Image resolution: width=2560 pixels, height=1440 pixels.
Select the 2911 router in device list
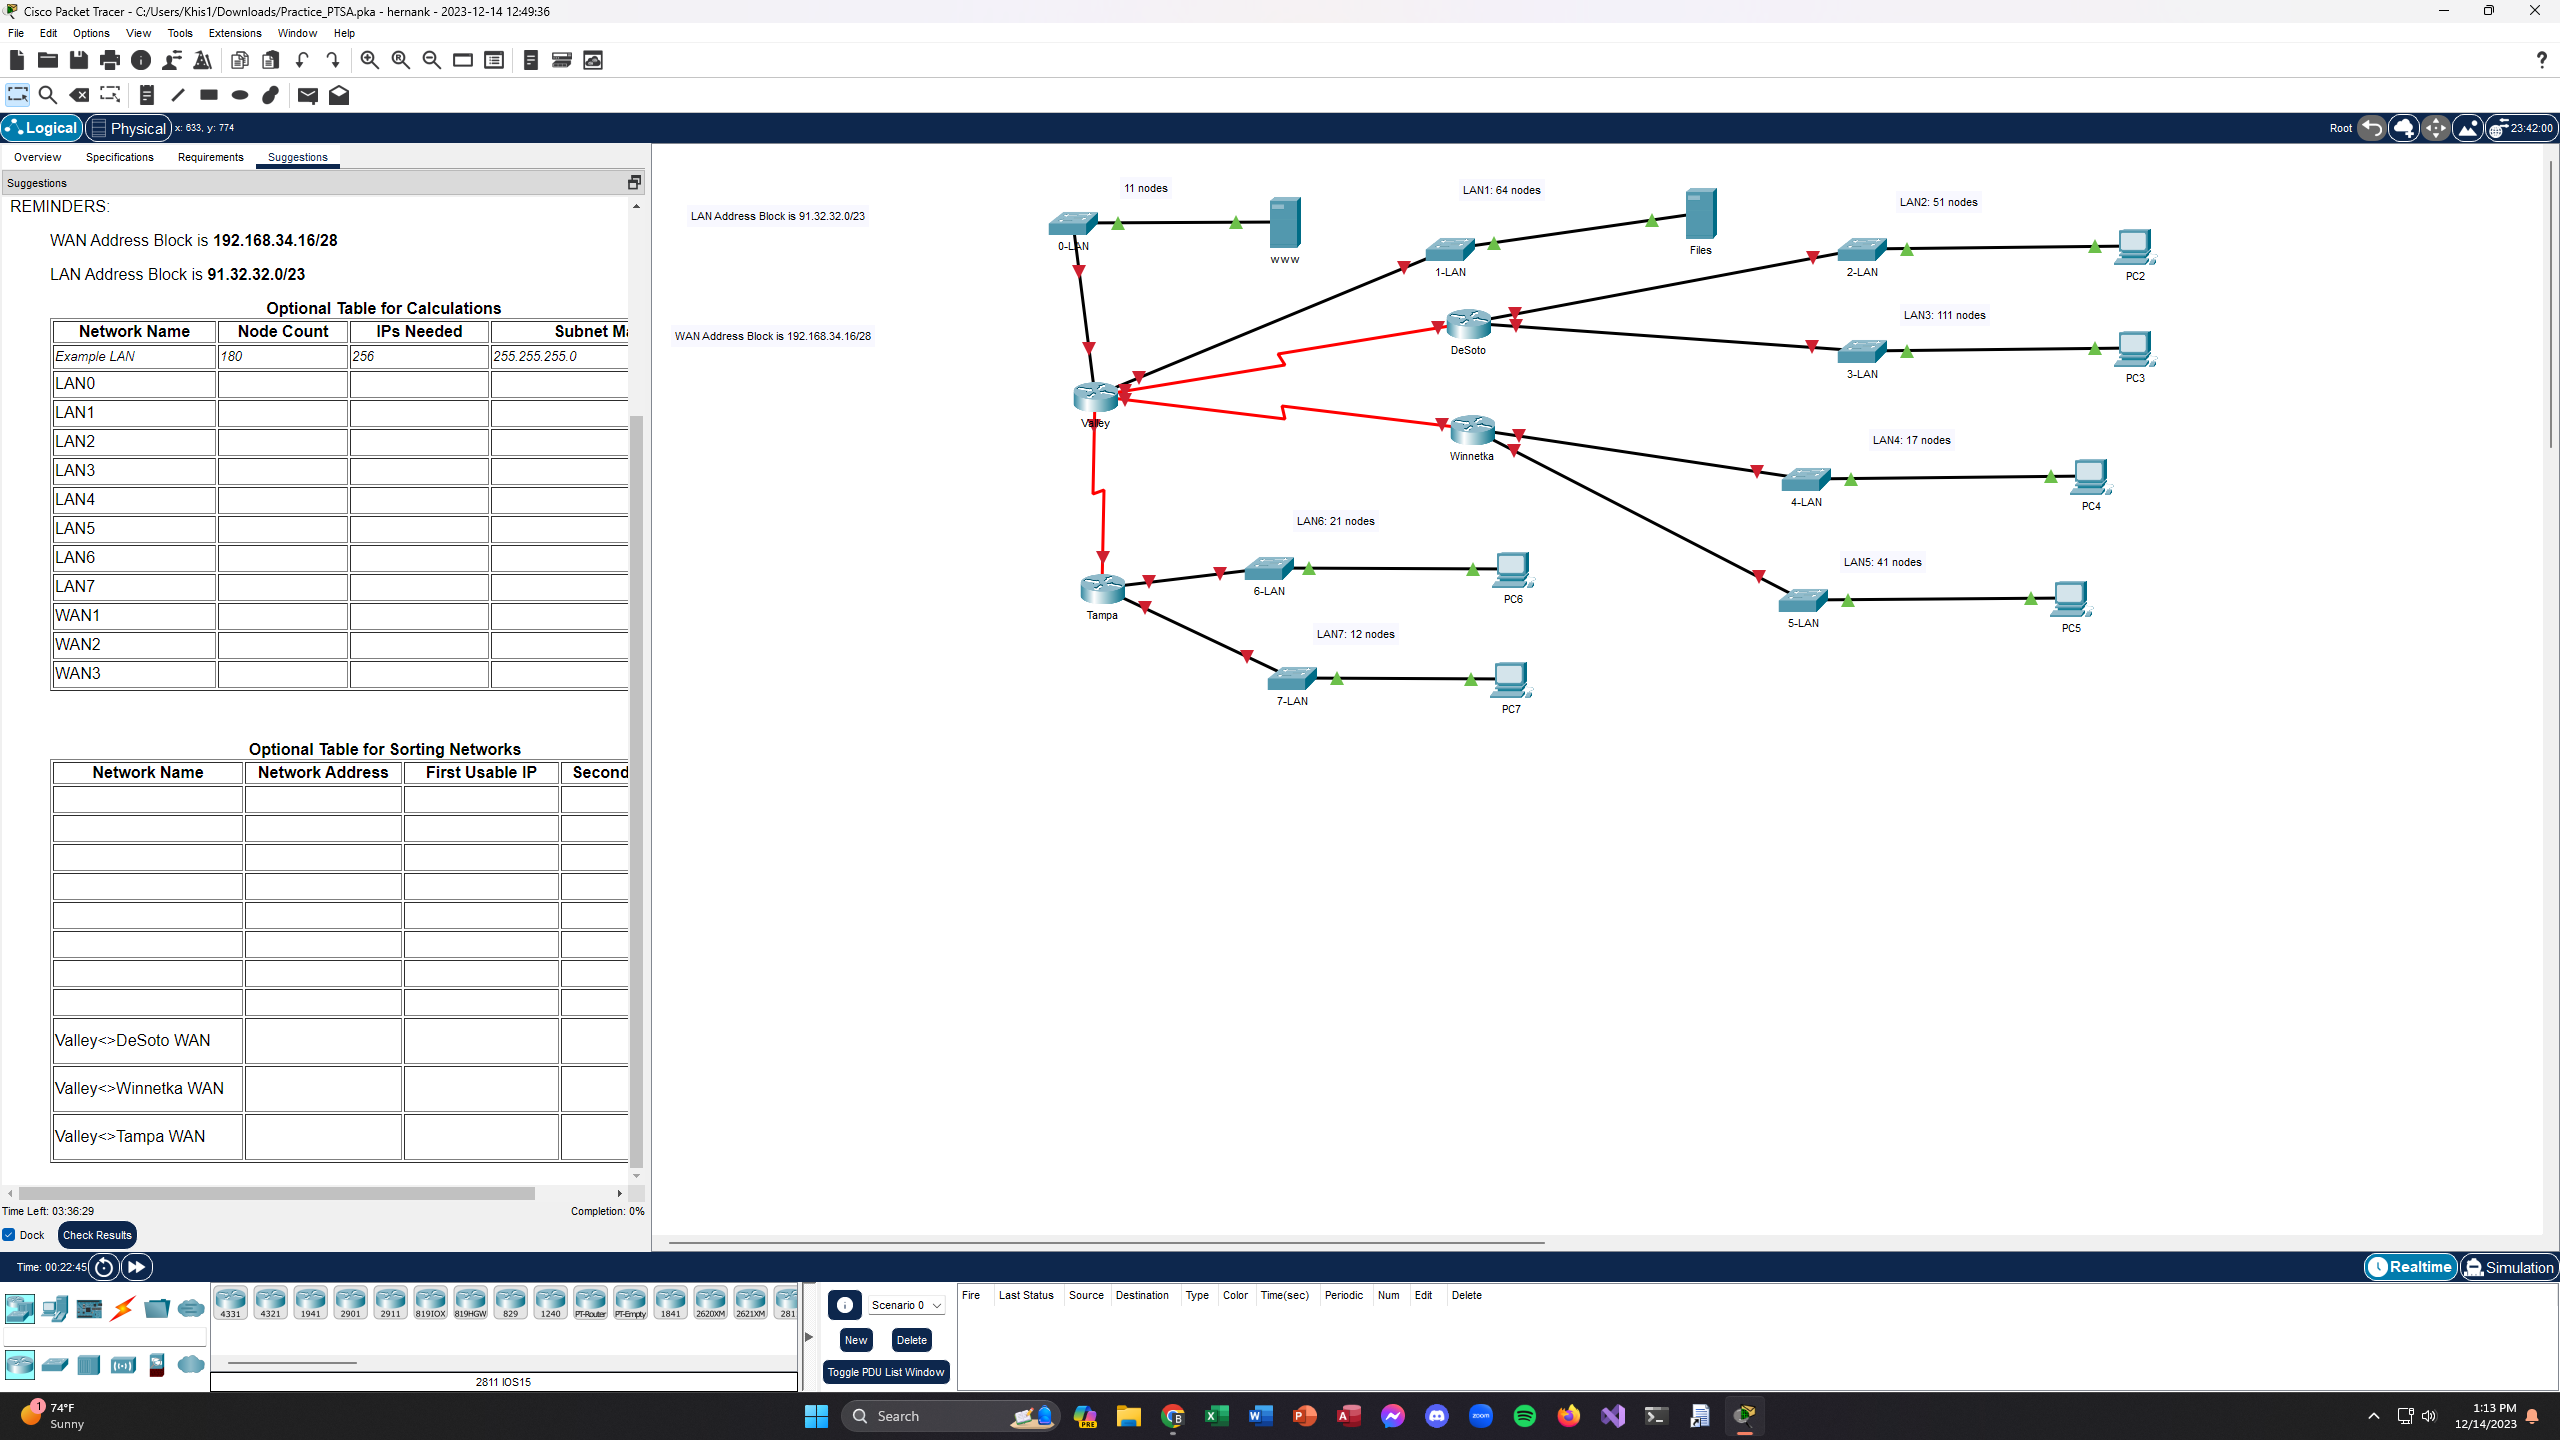pyautogui.click(x=390, y=1302)
